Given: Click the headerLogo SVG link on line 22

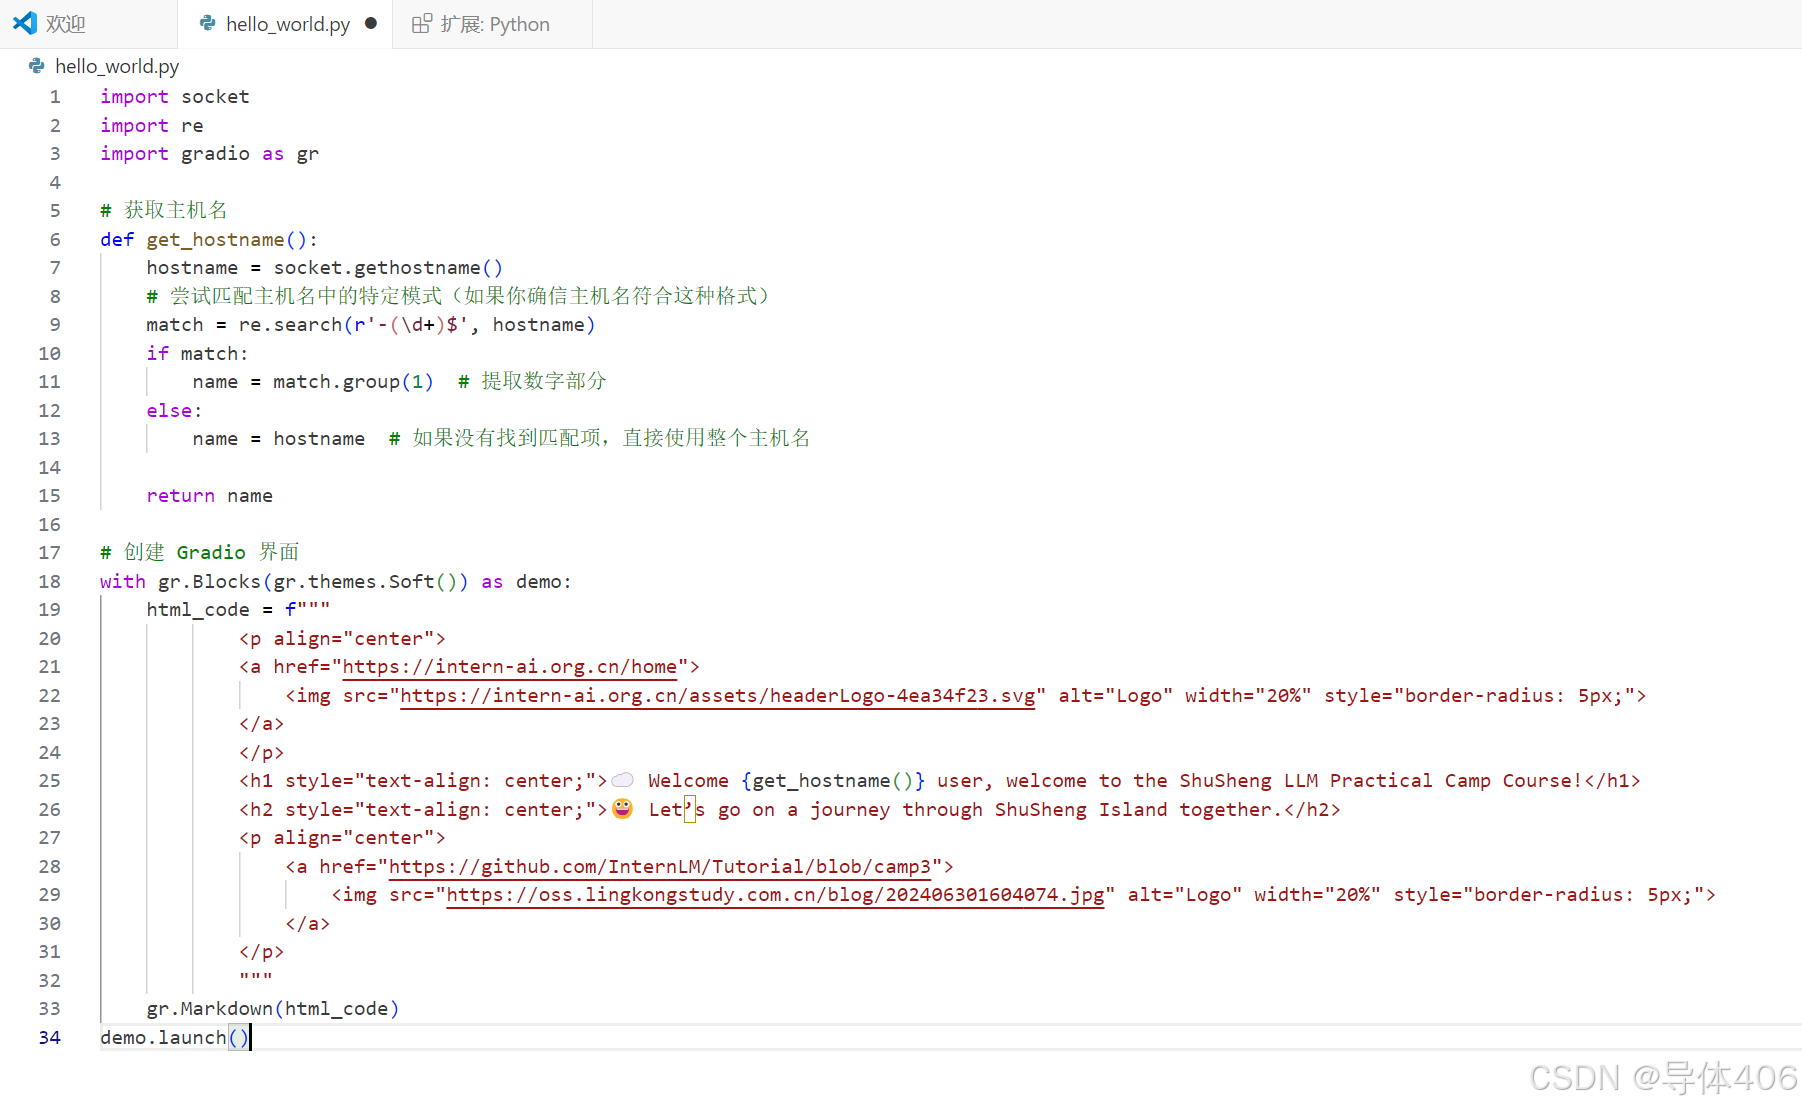Looking at the screenshot, I should [716, 695].
